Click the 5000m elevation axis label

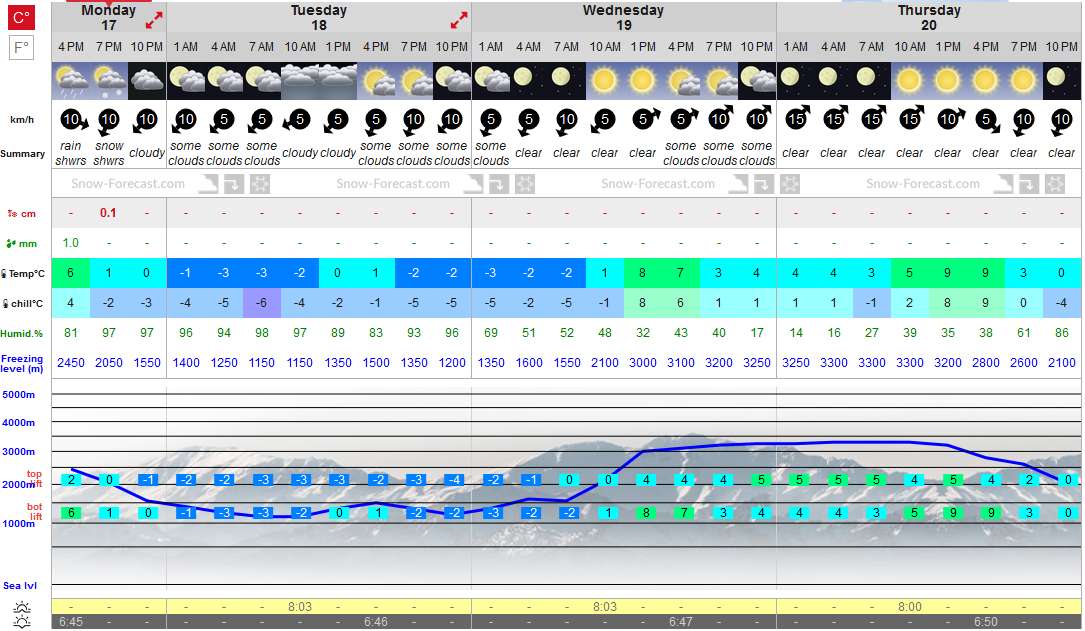(19, 395)
